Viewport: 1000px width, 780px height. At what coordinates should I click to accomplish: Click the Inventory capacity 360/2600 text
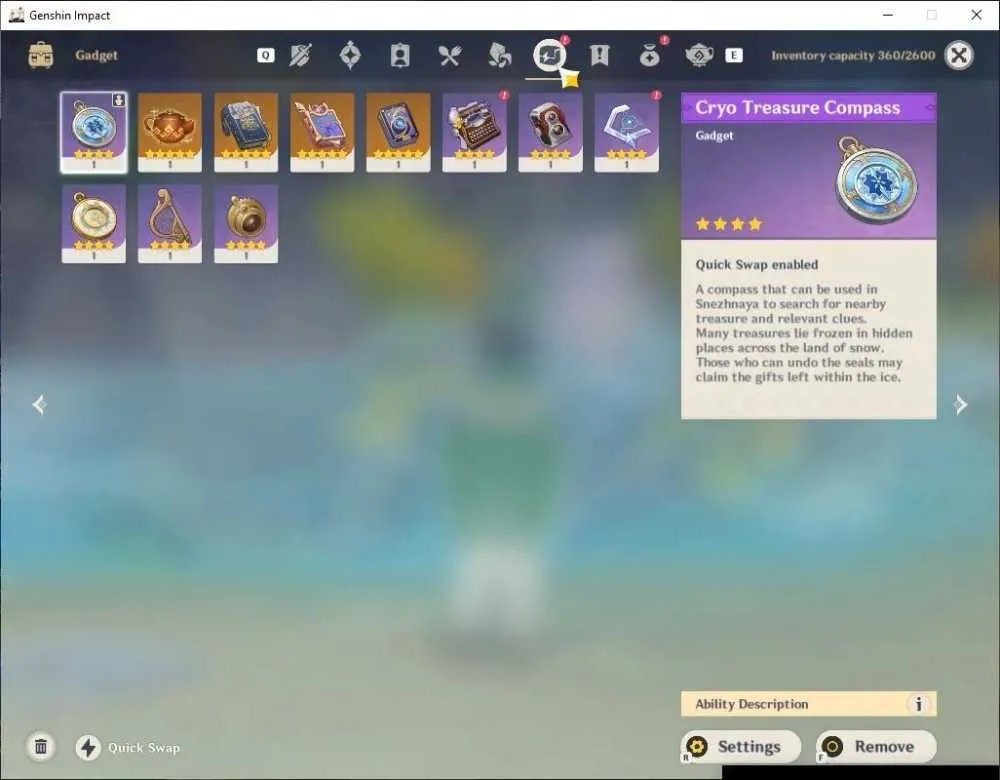[x=853, y=55]
